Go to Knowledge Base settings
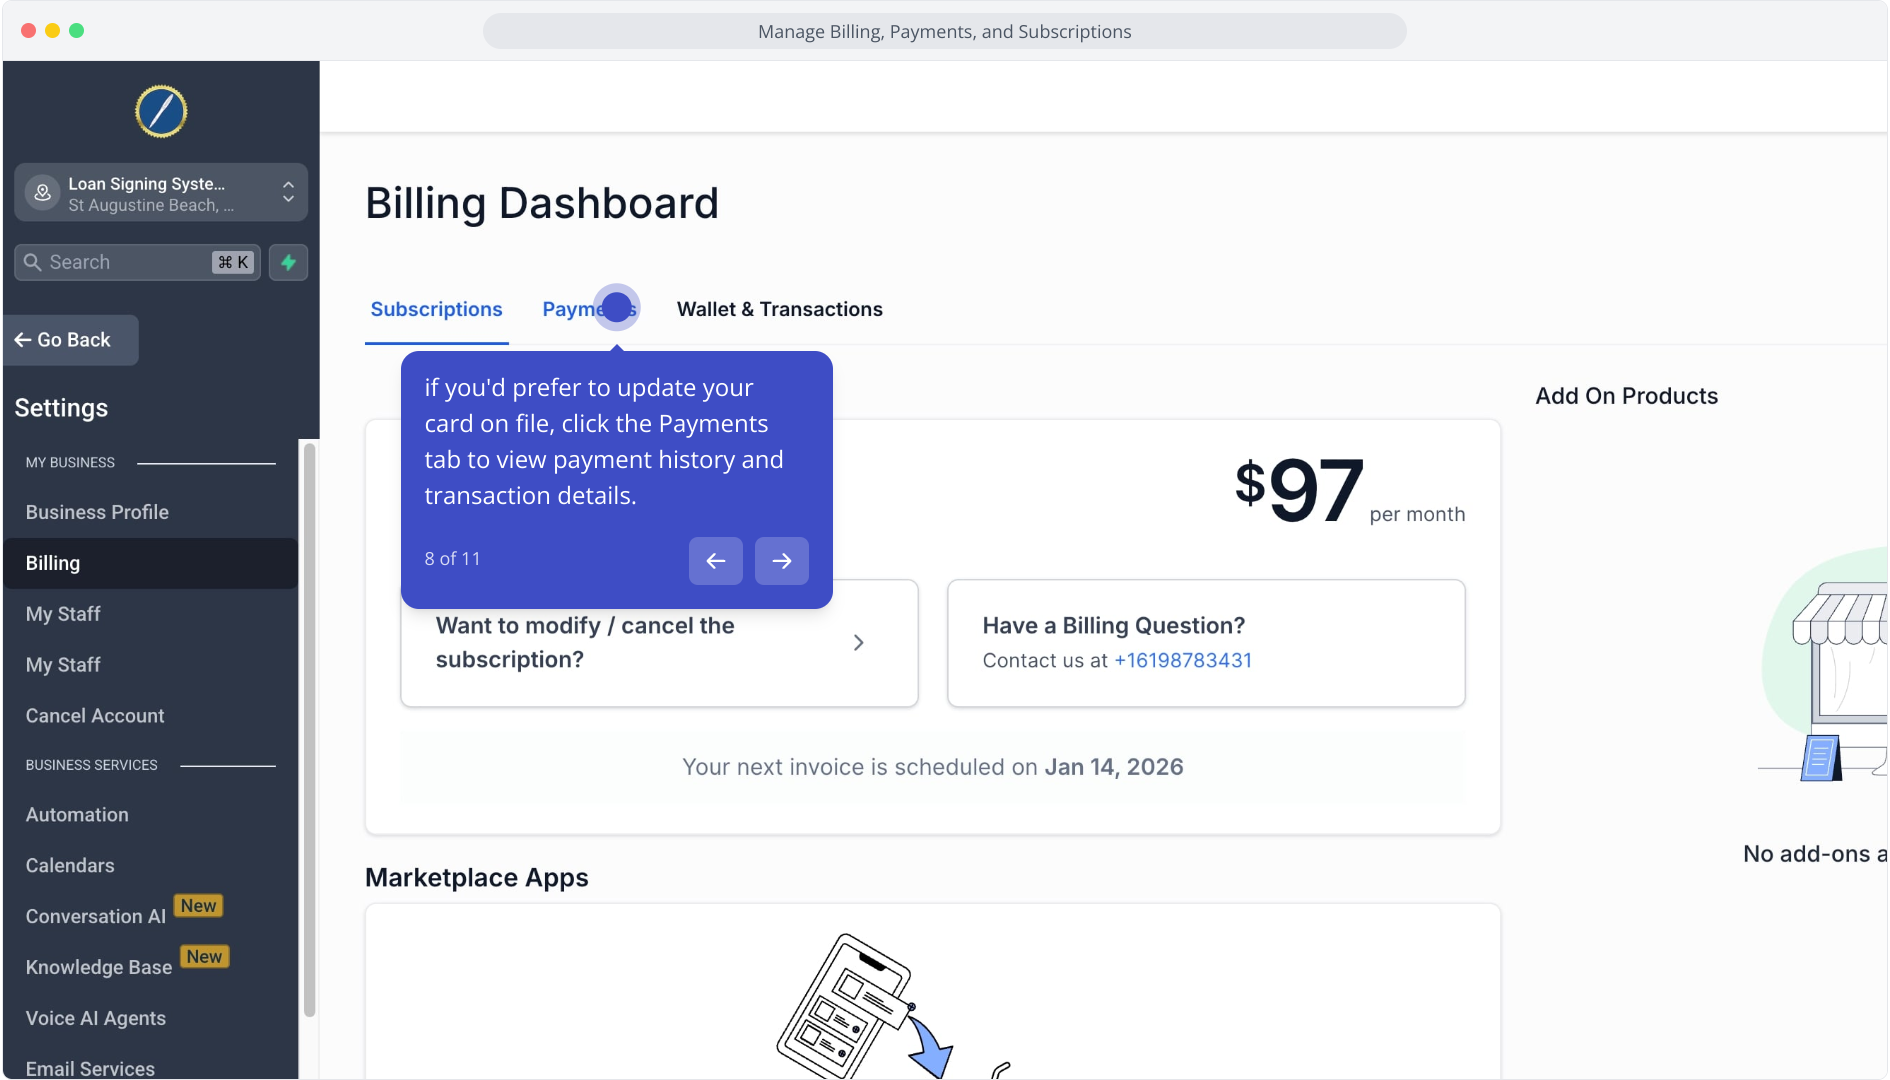The height and width of the screenshot is (1080, 1890). 99,968
